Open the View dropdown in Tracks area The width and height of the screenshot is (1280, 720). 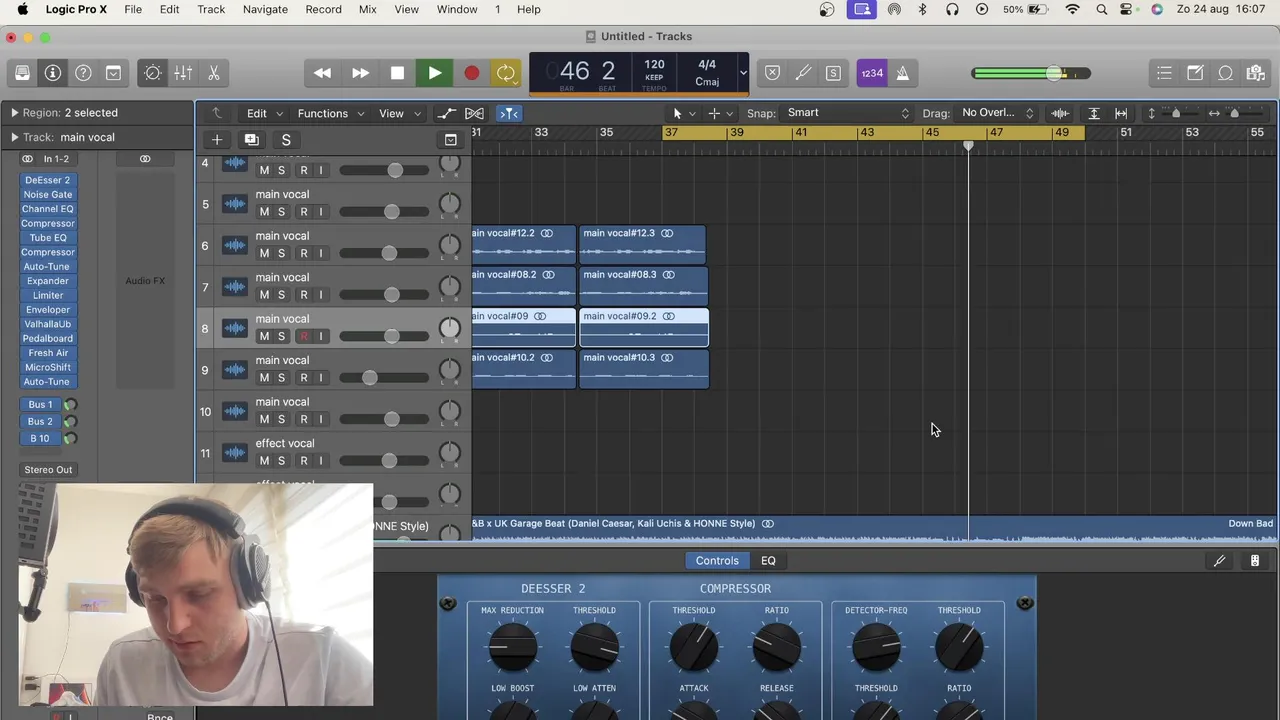click(399, 113)
